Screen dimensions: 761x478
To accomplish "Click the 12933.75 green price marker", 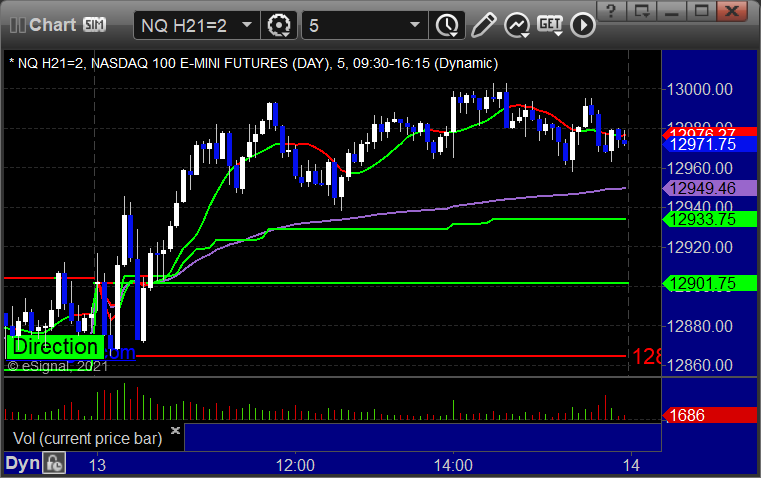I will (710, 219).
